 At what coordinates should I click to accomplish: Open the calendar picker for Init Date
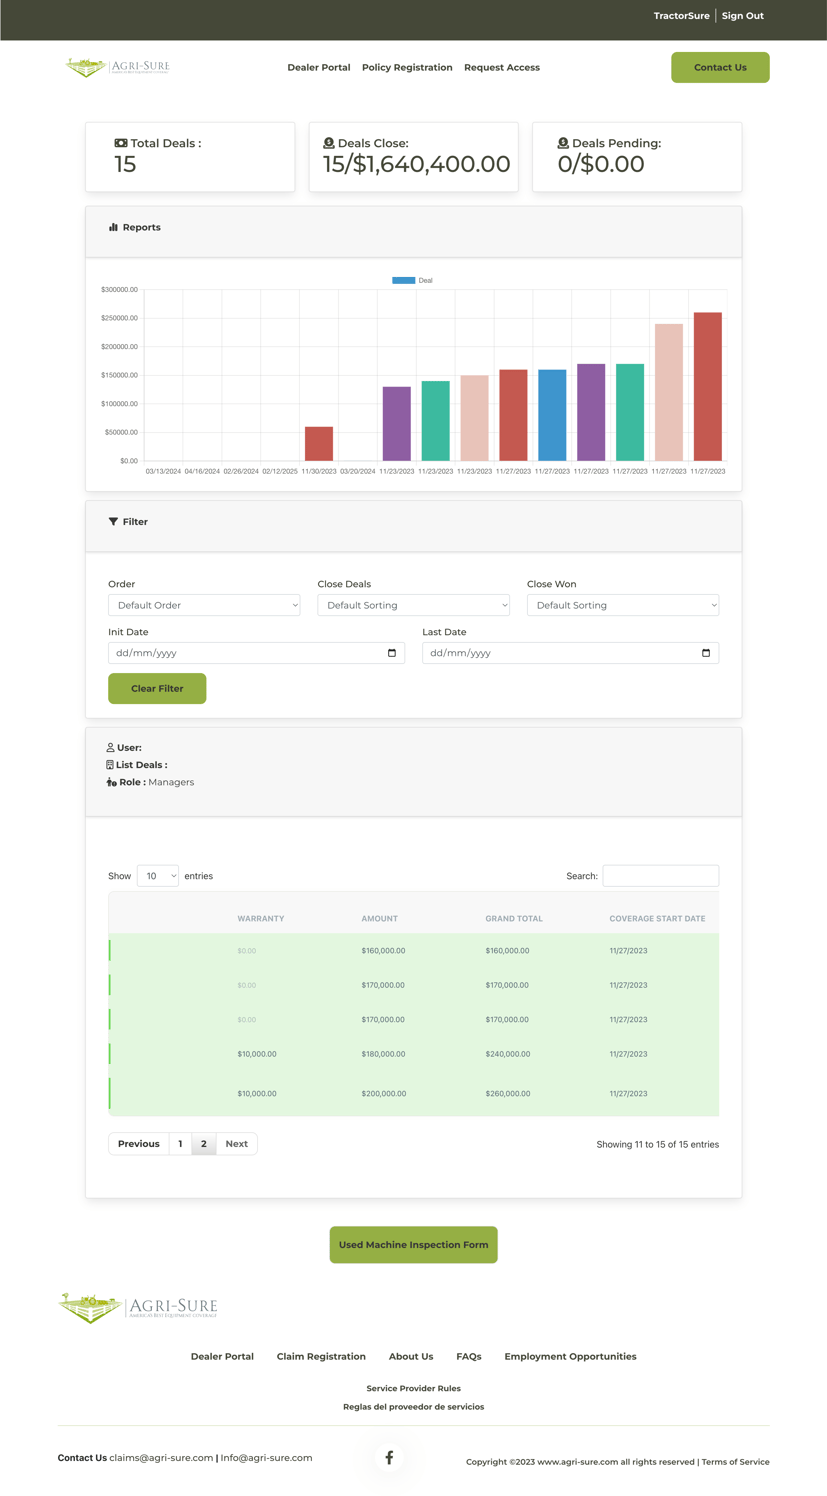click(392, 652)
